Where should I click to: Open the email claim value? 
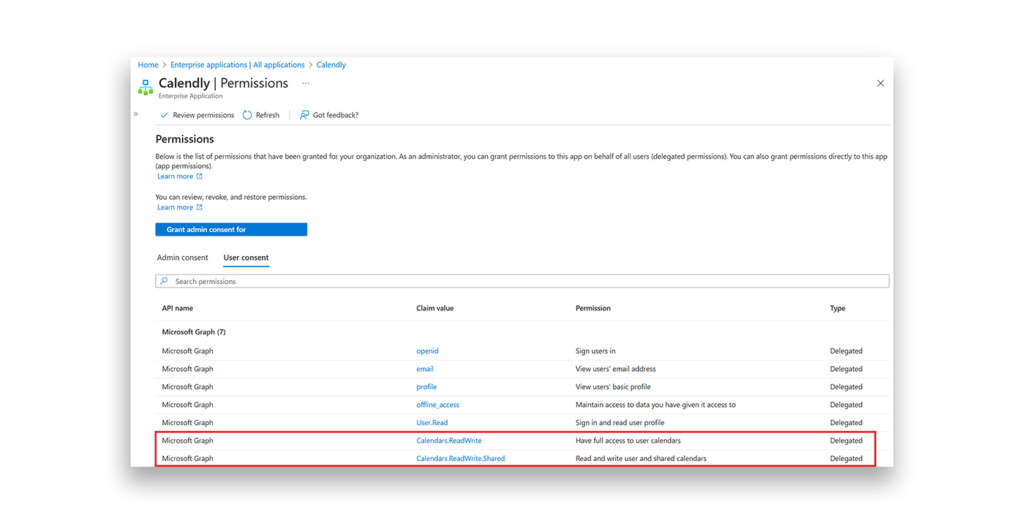[x=424, y=369]
